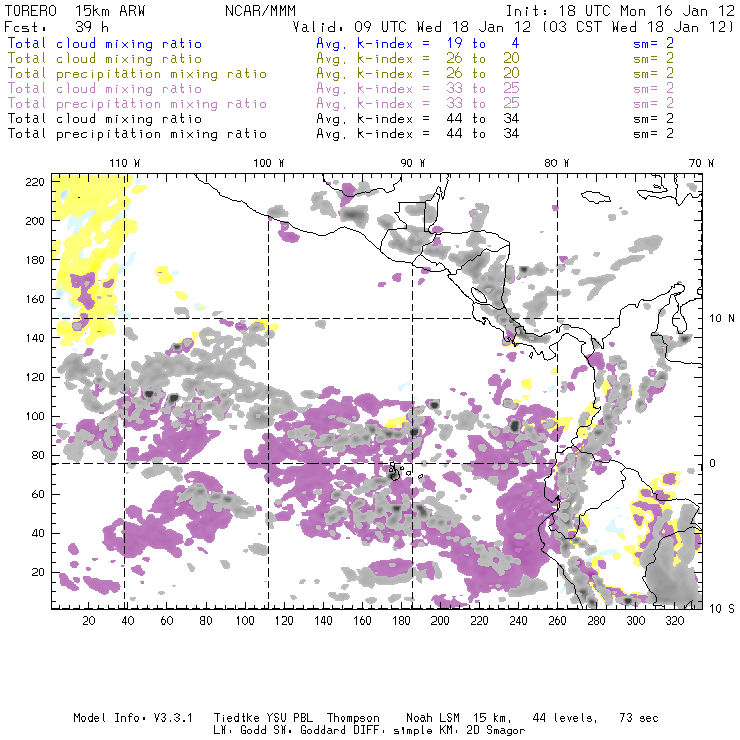Click 'LW: Godd' in the footer

(x=240, y=730)
